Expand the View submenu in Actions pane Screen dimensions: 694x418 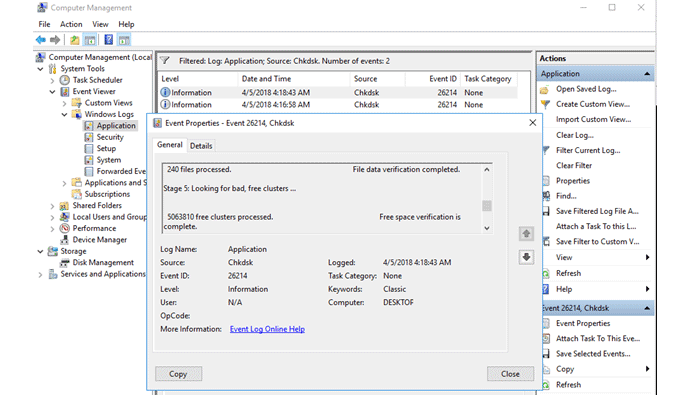(648, 258)
